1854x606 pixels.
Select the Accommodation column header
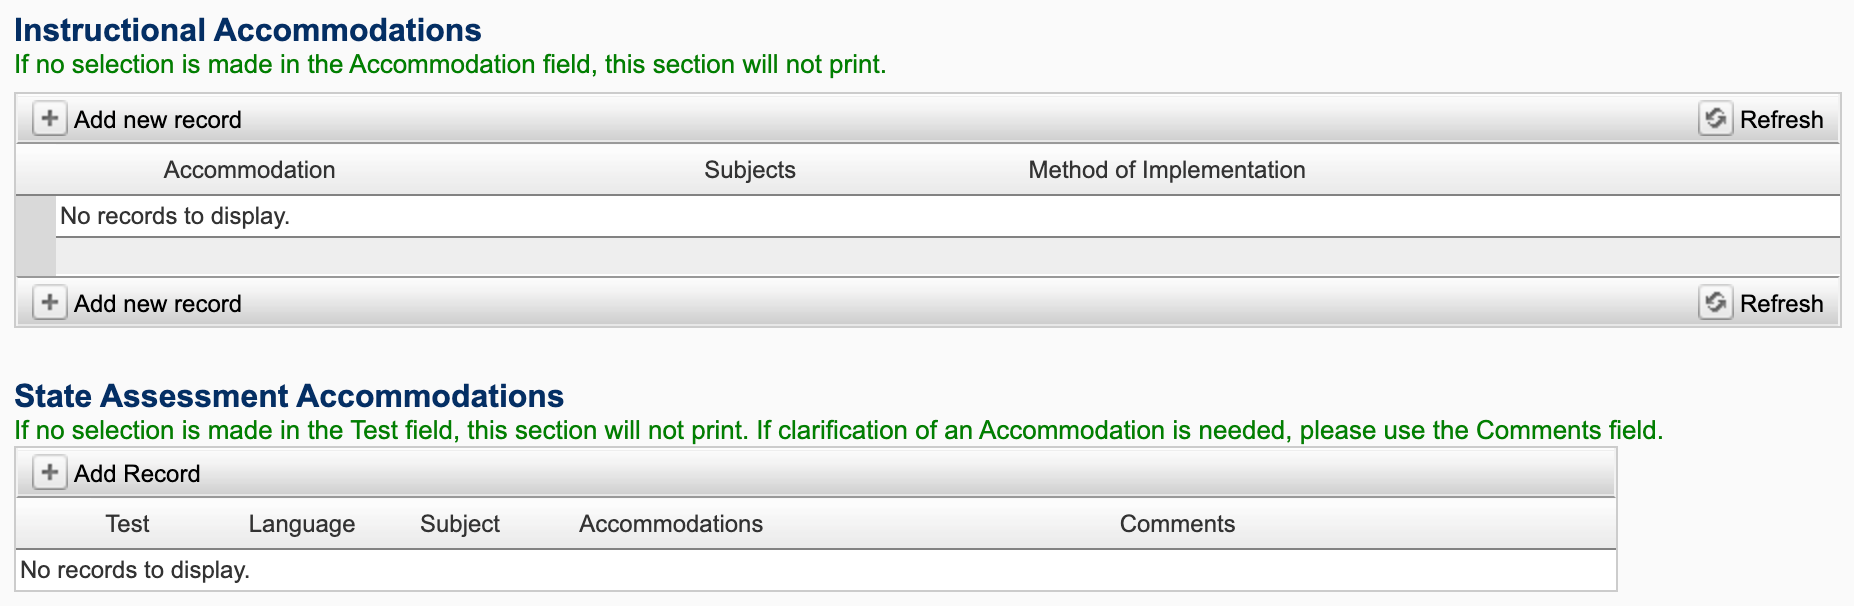click(249, 170)
